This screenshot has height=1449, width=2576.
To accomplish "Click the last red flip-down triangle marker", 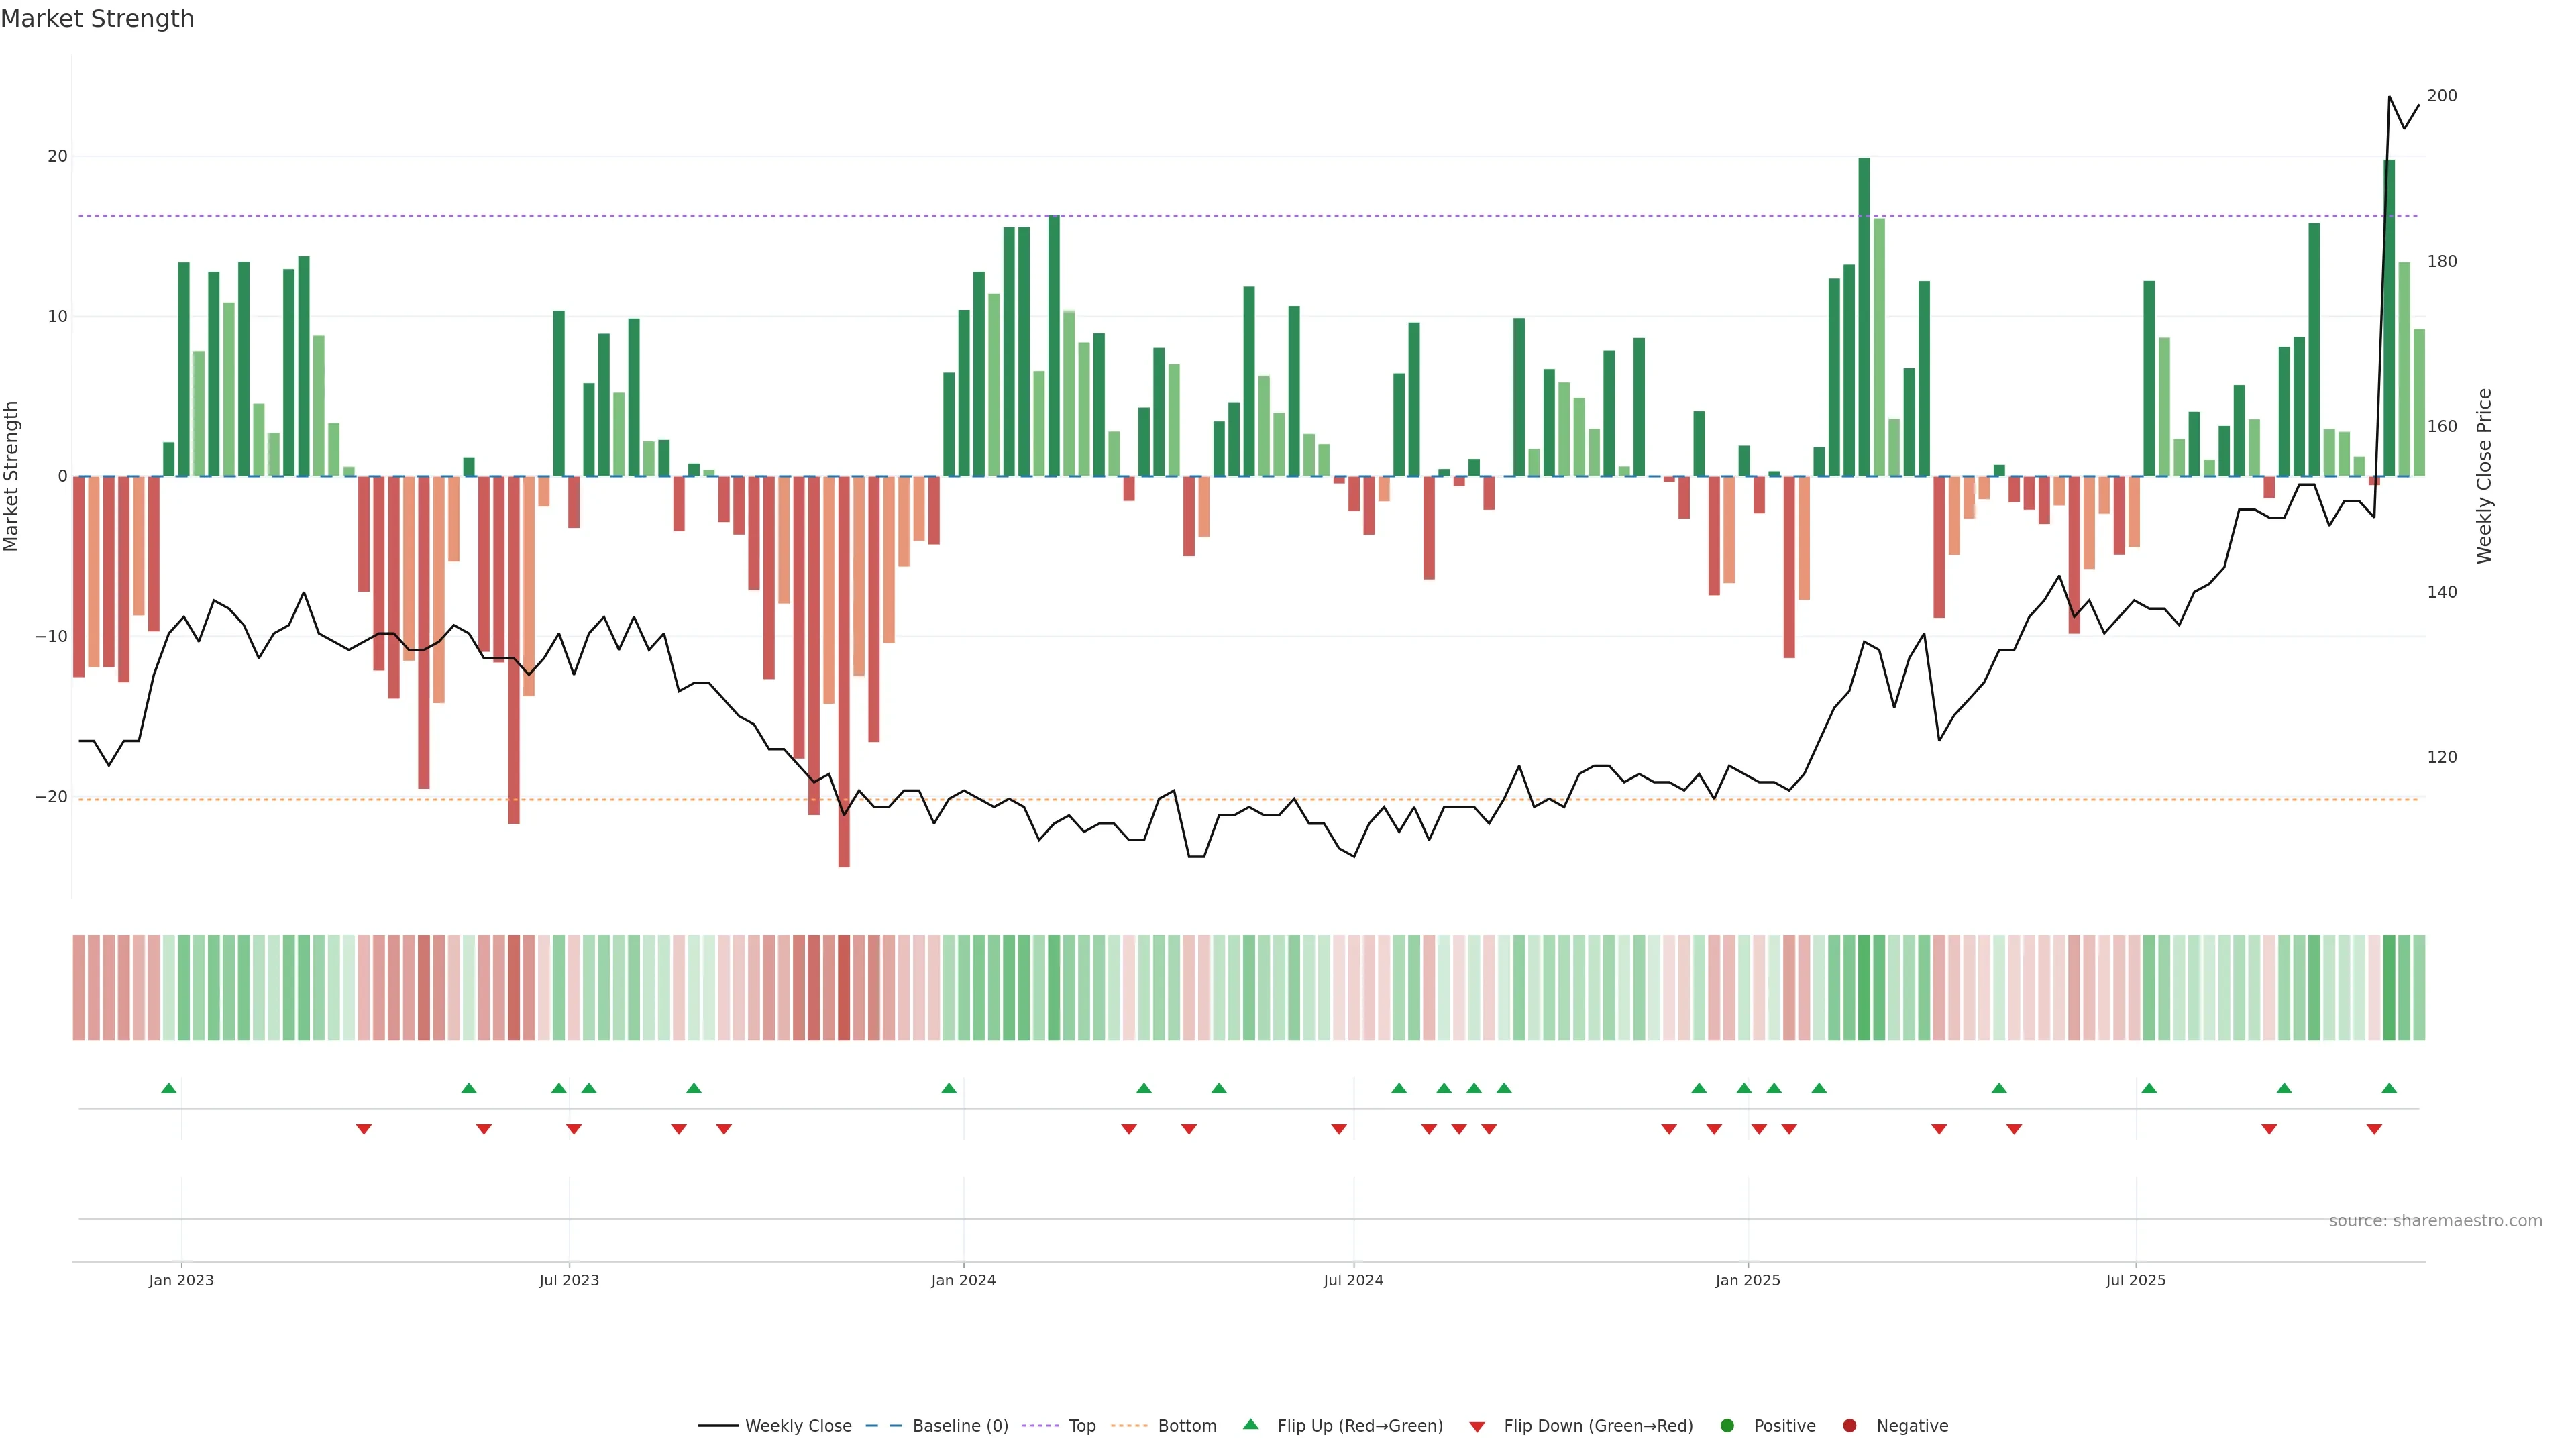I will click(2374, 1129).
